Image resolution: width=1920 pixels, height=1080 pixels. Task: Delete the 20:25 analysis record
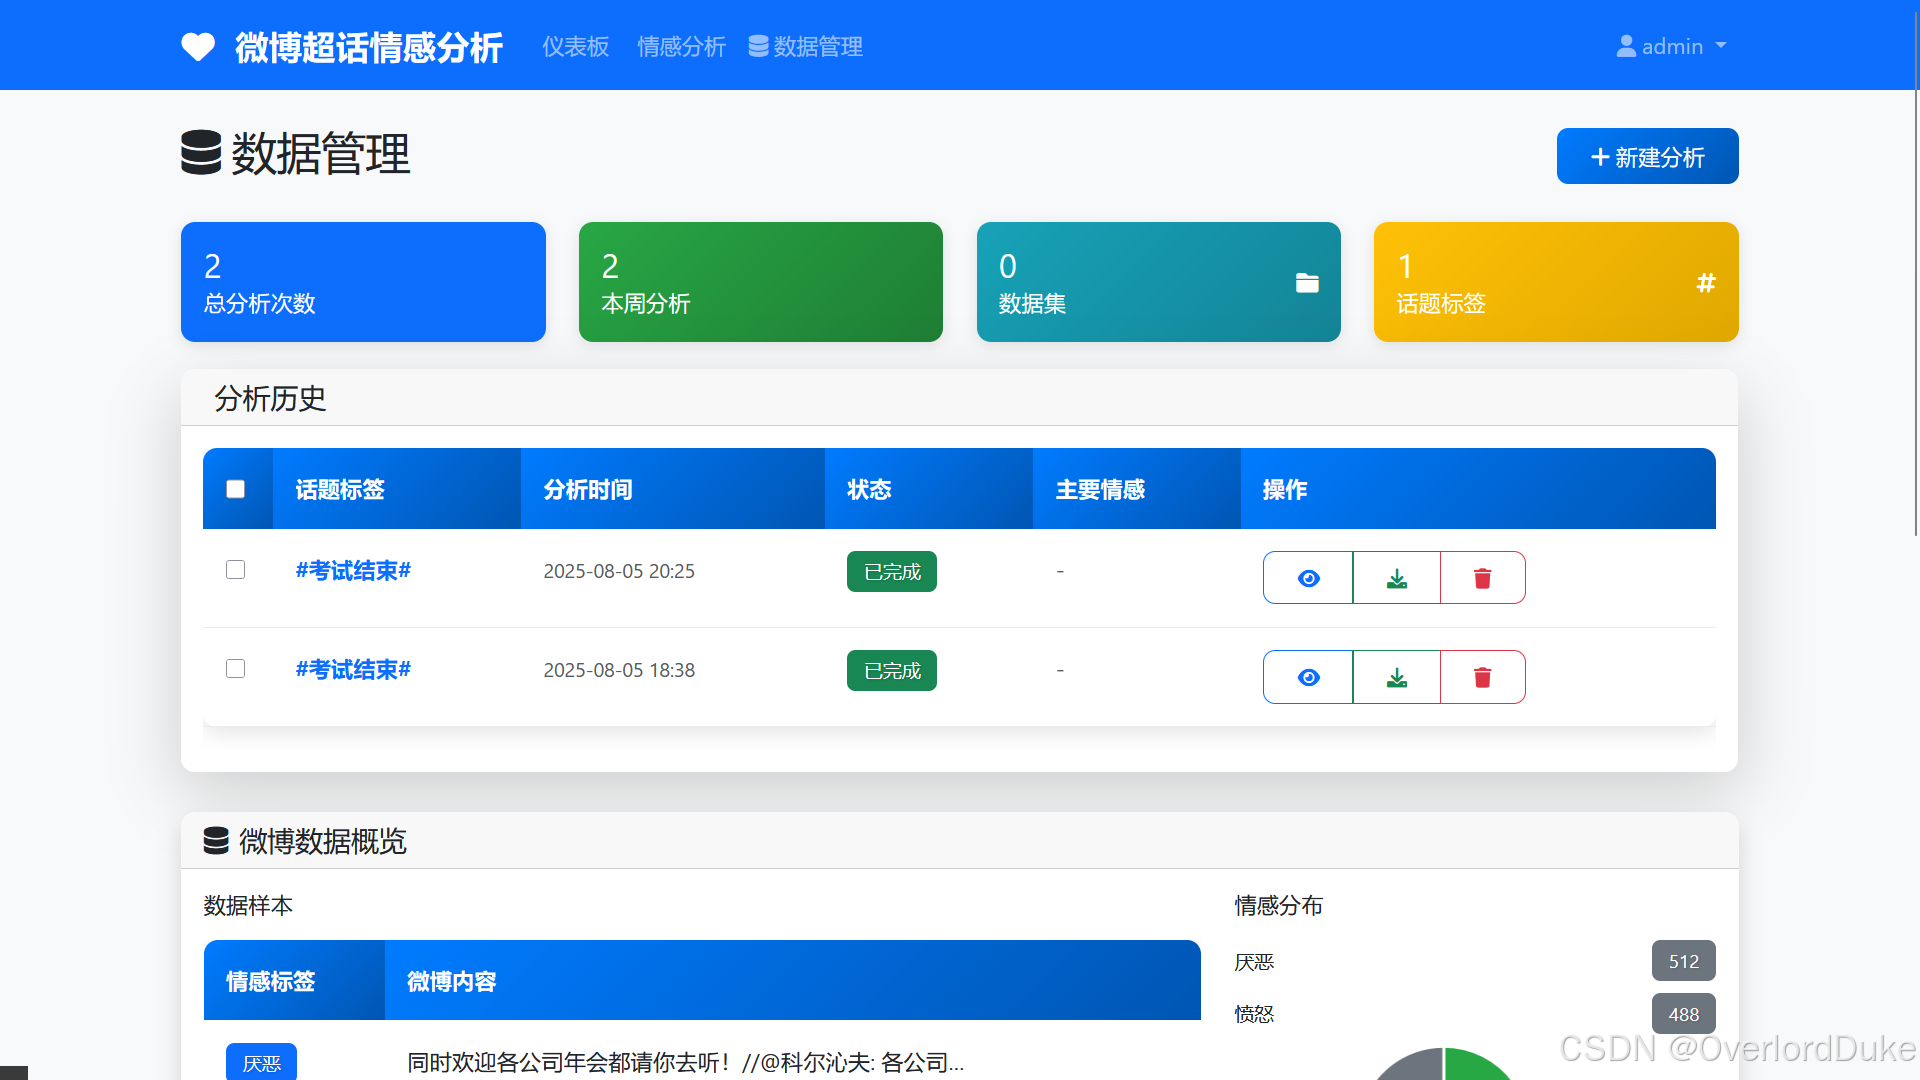pos(1483,578)
